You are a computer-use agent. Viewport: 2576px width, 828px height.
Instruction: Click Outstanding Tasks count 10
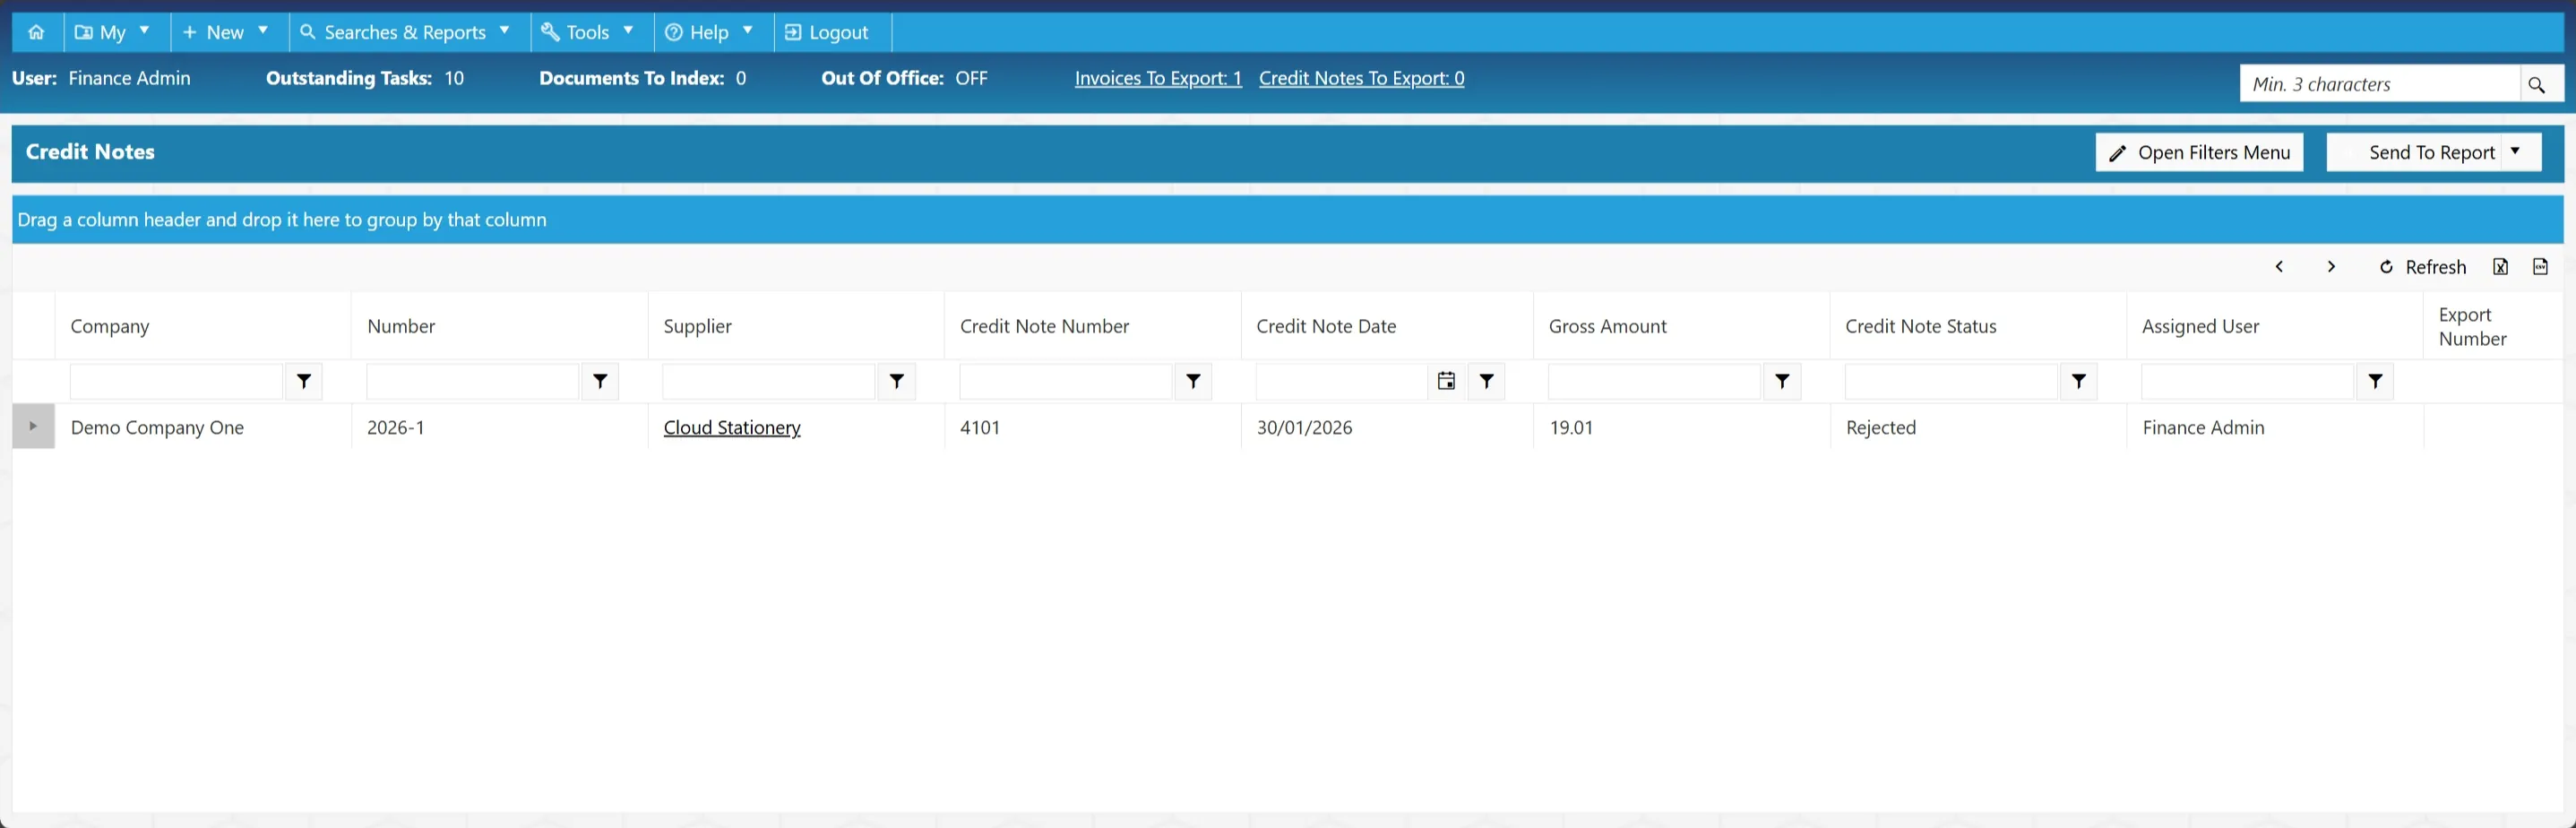454,78
